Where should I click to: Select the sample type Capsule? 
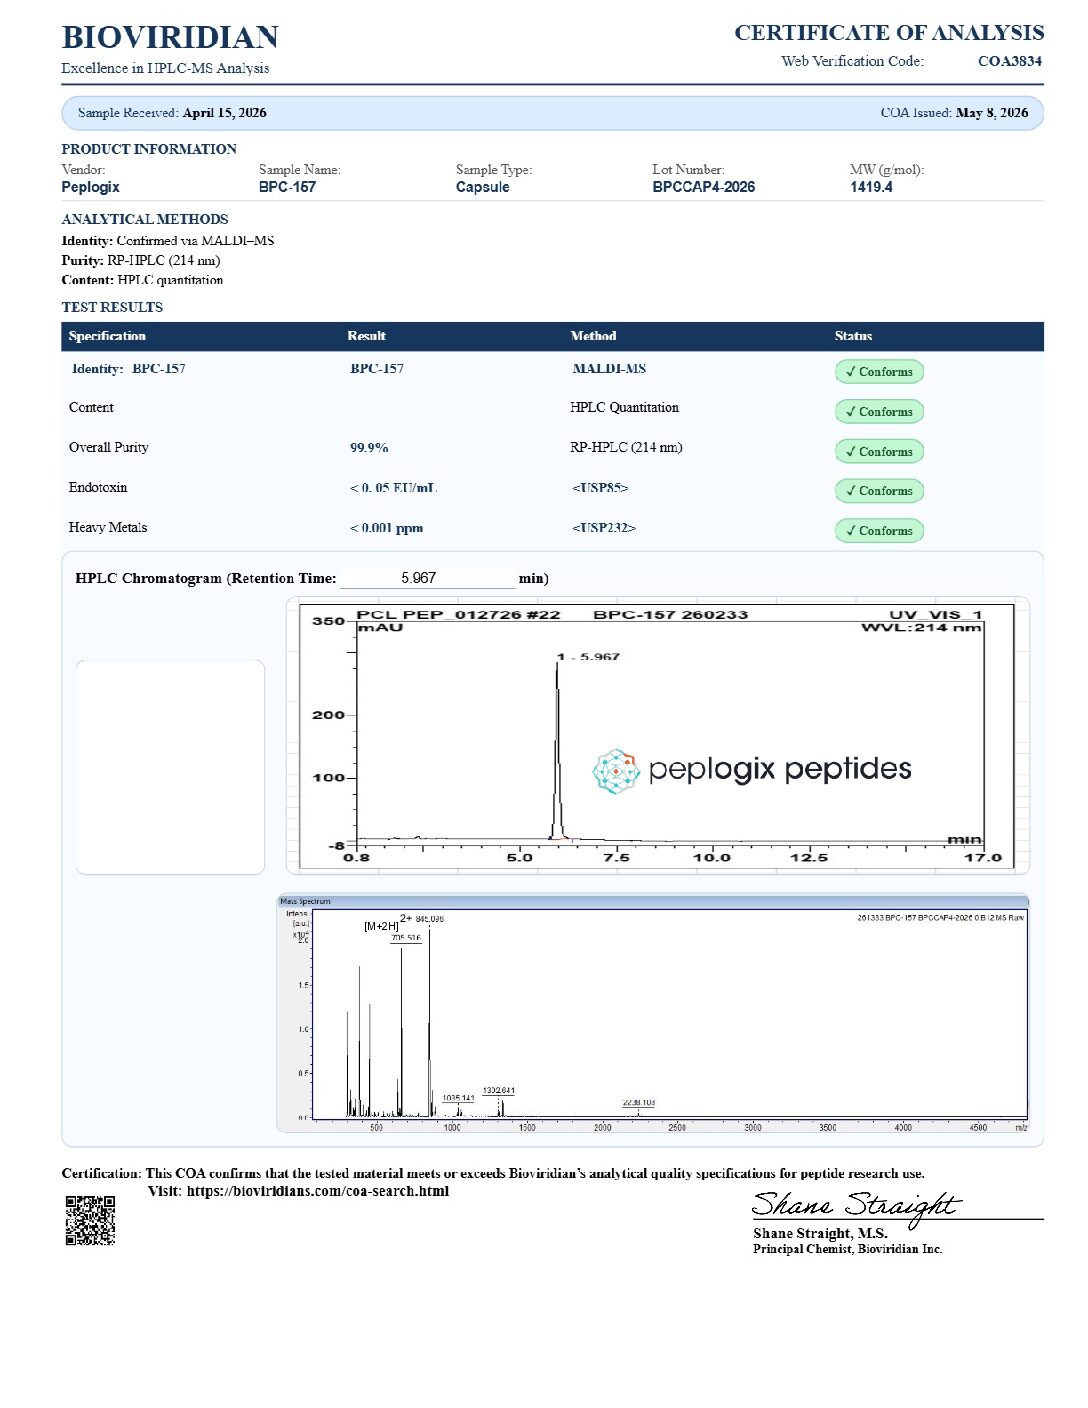pyautogui.click(x=483, y=187)
